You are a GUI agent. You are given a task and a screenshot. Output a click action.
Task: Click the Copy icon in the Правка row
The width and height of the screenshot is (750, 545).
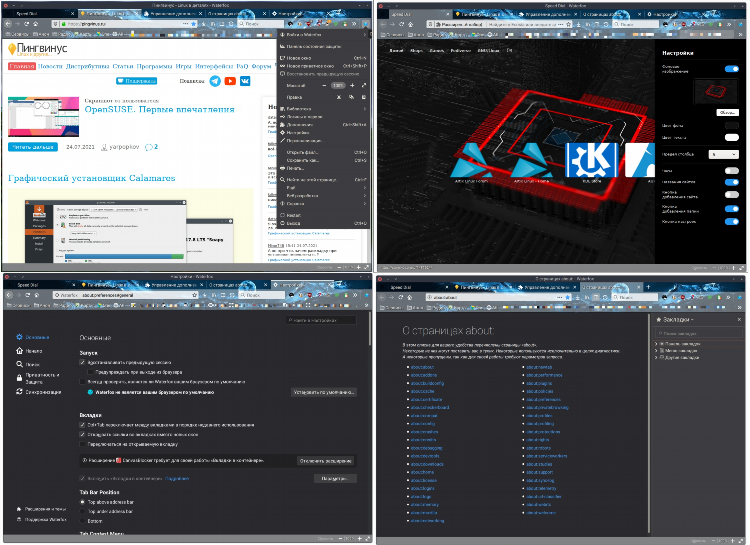click(352, 97)
